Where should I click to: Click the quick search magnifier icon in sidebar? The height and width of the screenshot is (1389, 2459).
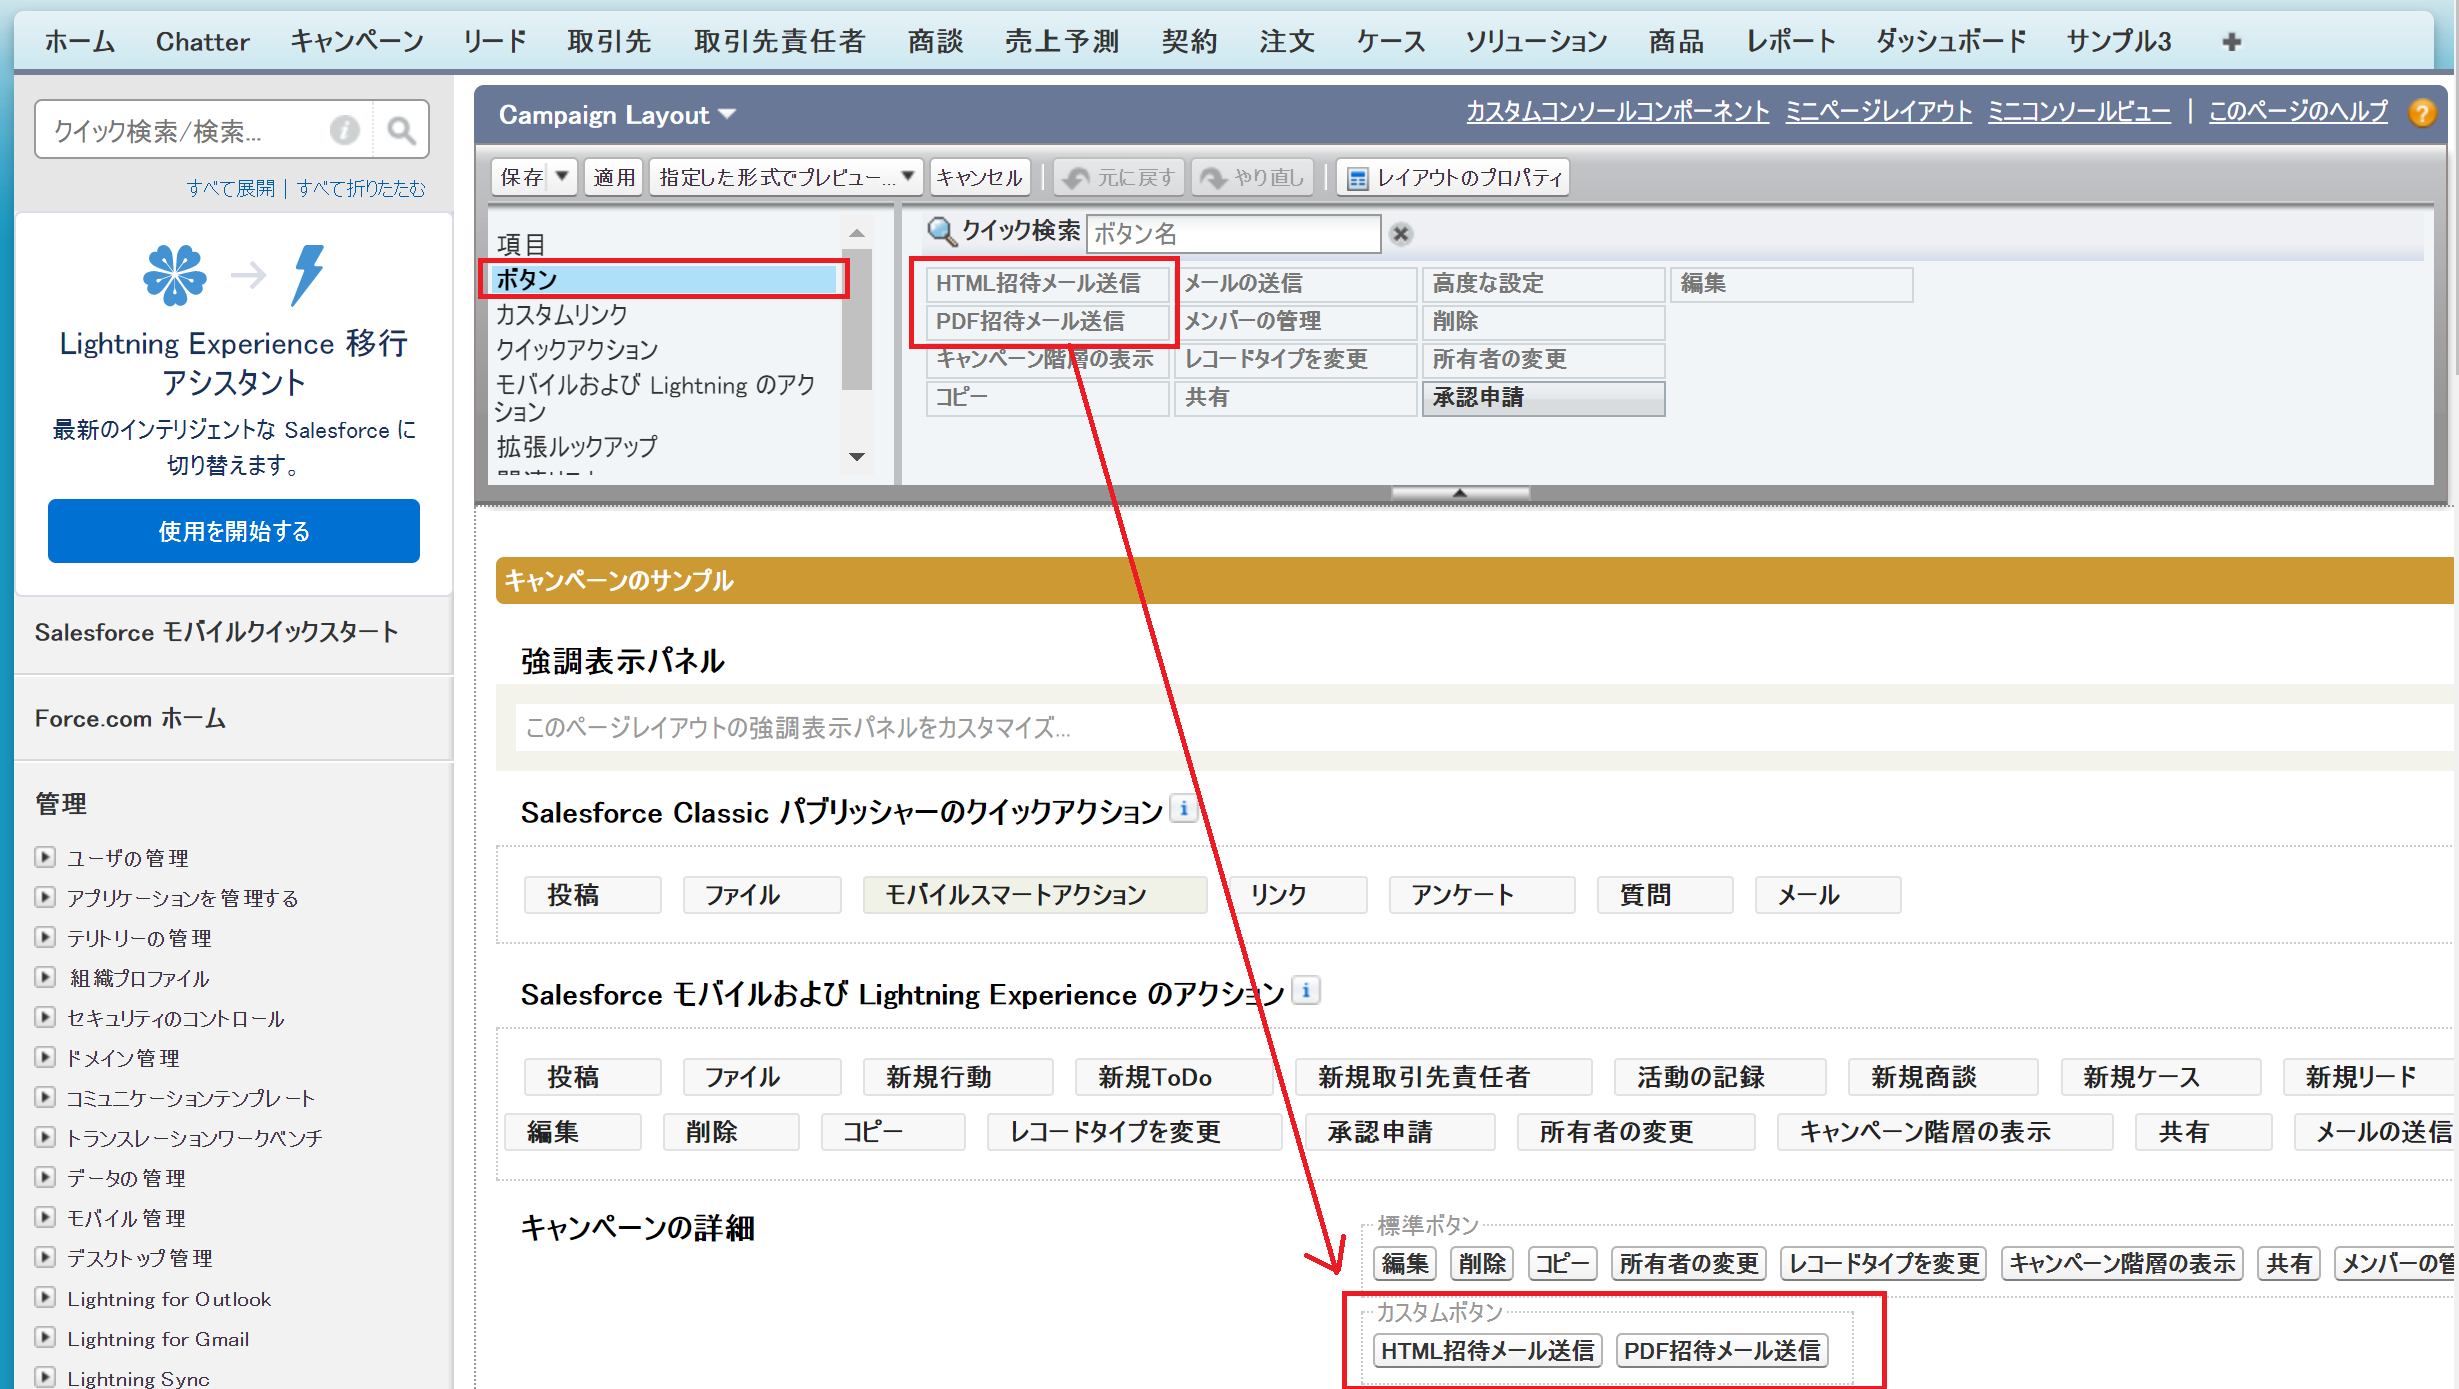click(x=401, y=130)
